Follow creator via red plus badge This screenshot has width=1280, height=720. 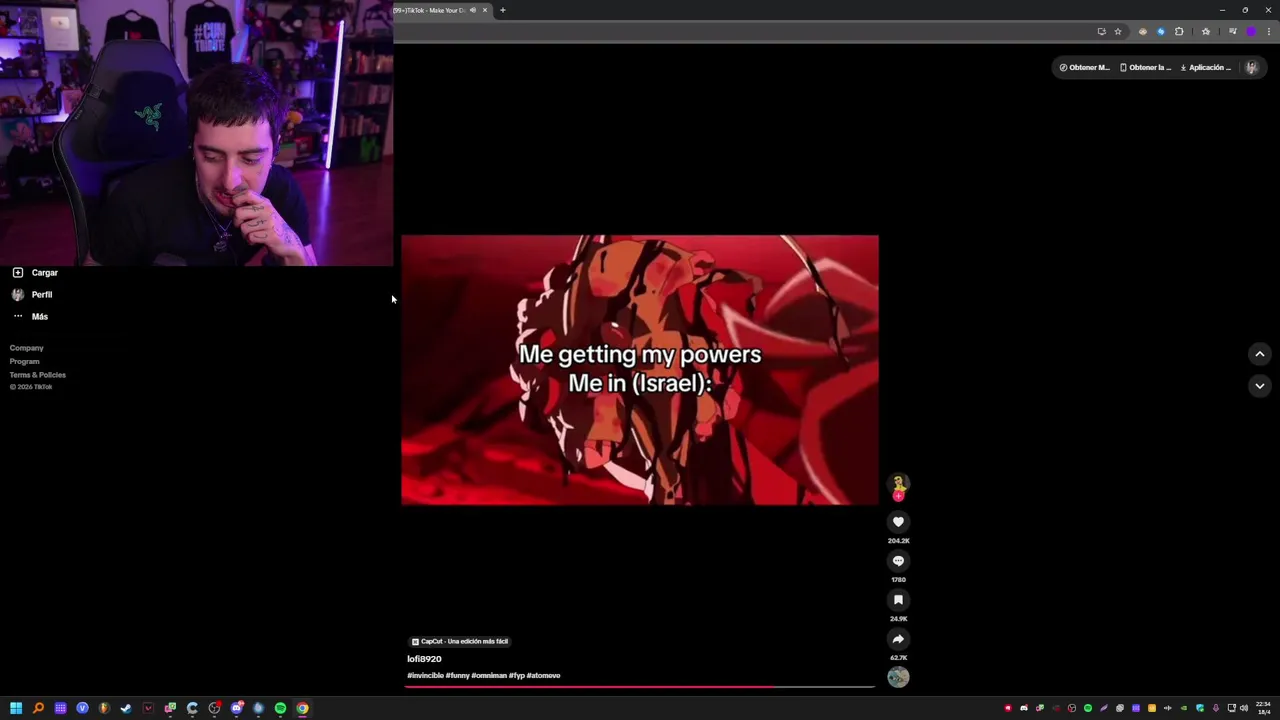click(x=898, y=496)
